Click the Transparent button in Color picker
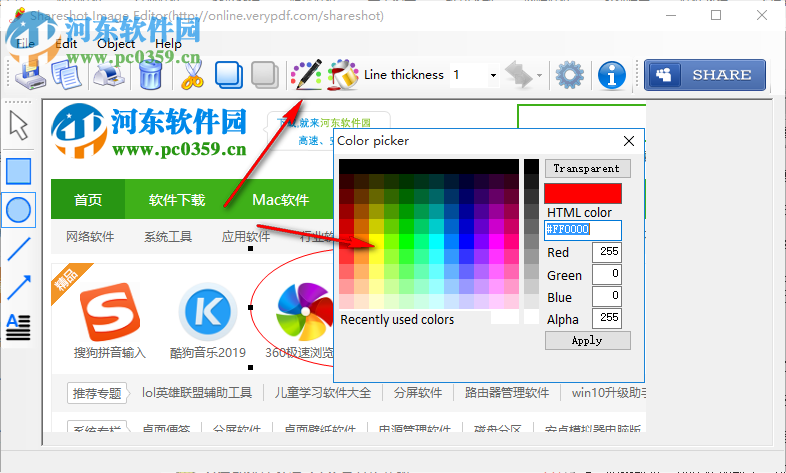 pyautogui.click(x=587, y=168)
